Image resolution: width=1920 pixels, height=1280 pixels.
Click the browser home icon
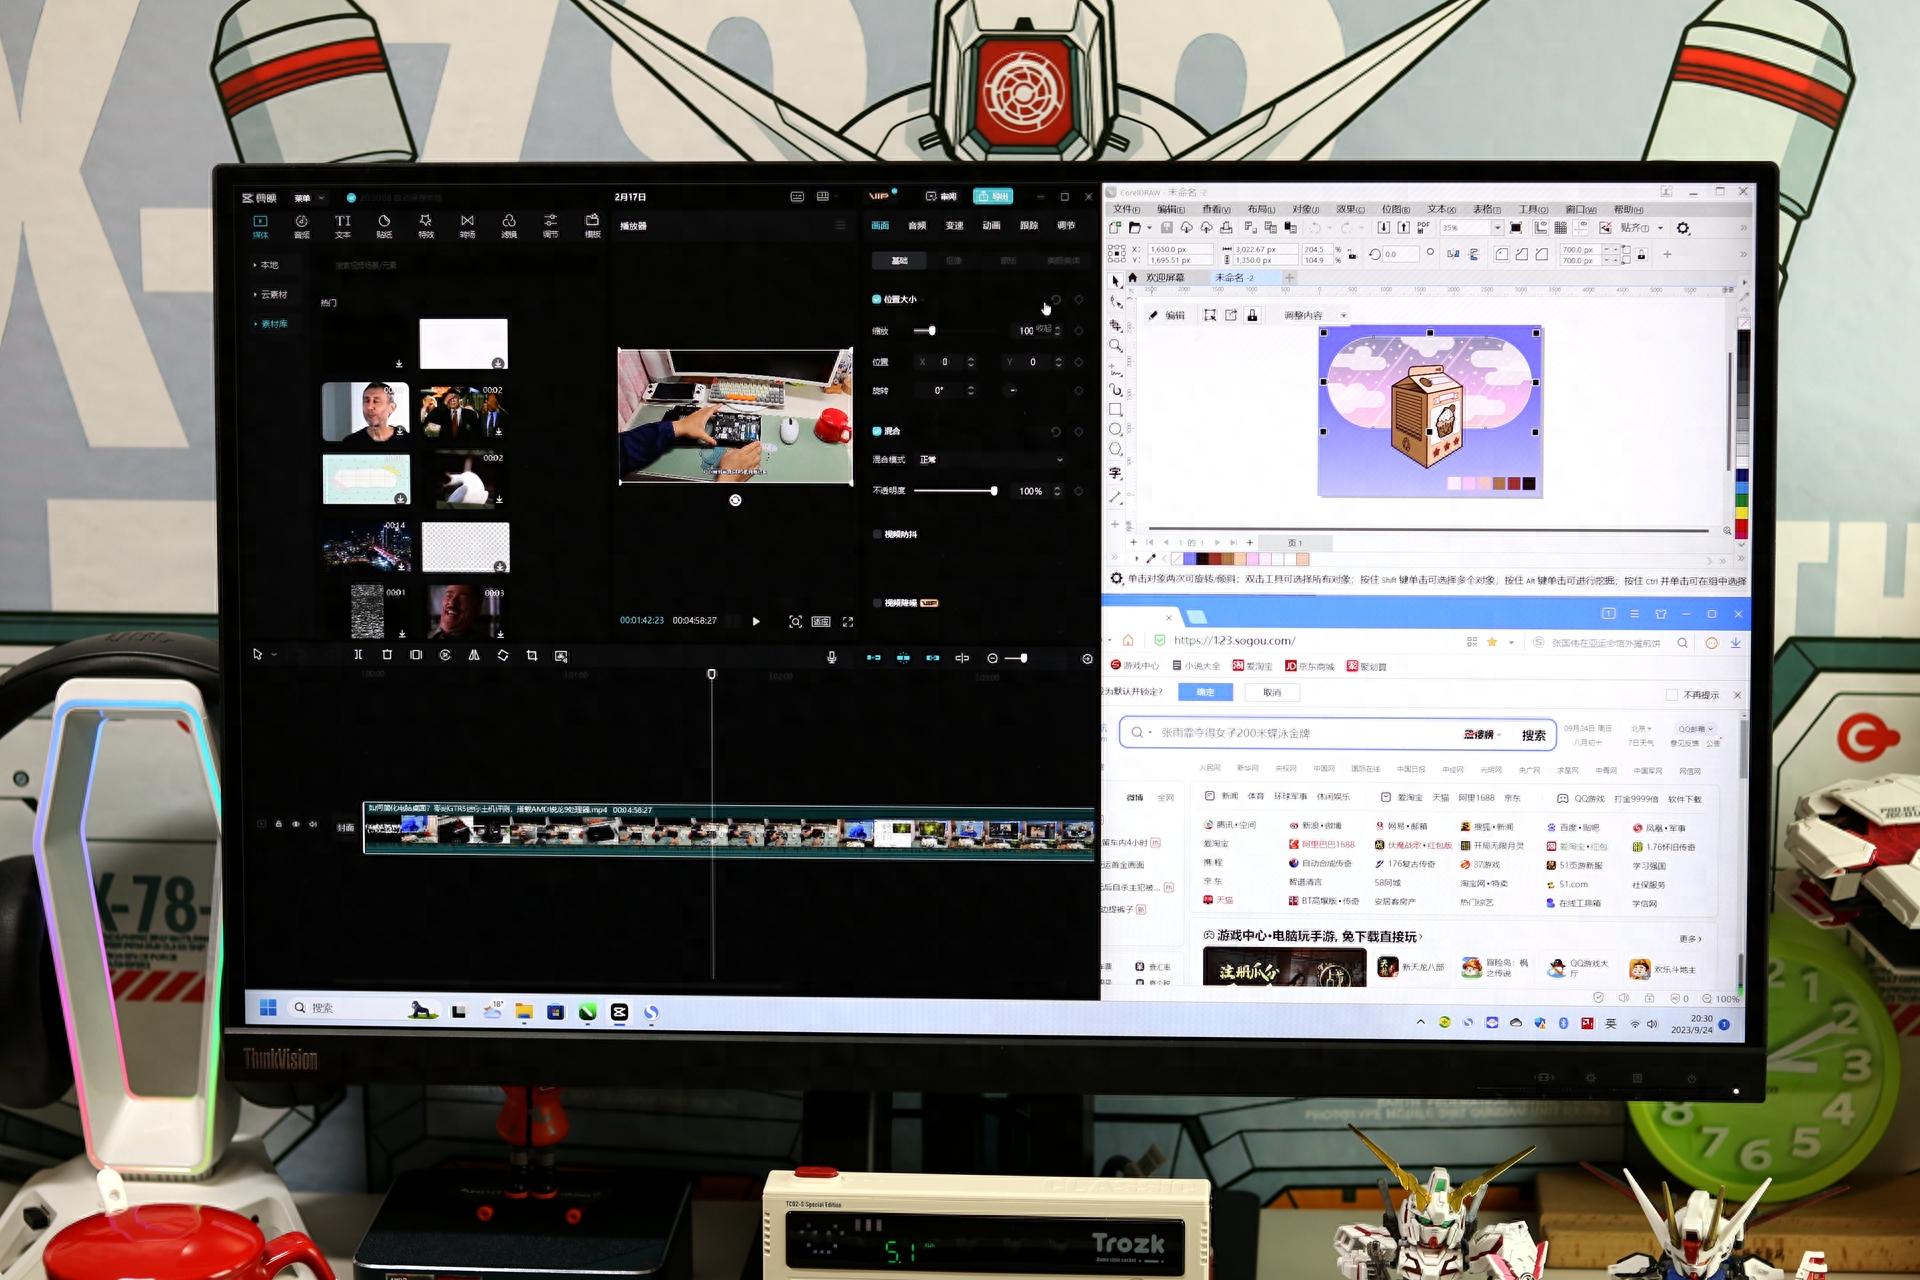tap(1128, 641)
